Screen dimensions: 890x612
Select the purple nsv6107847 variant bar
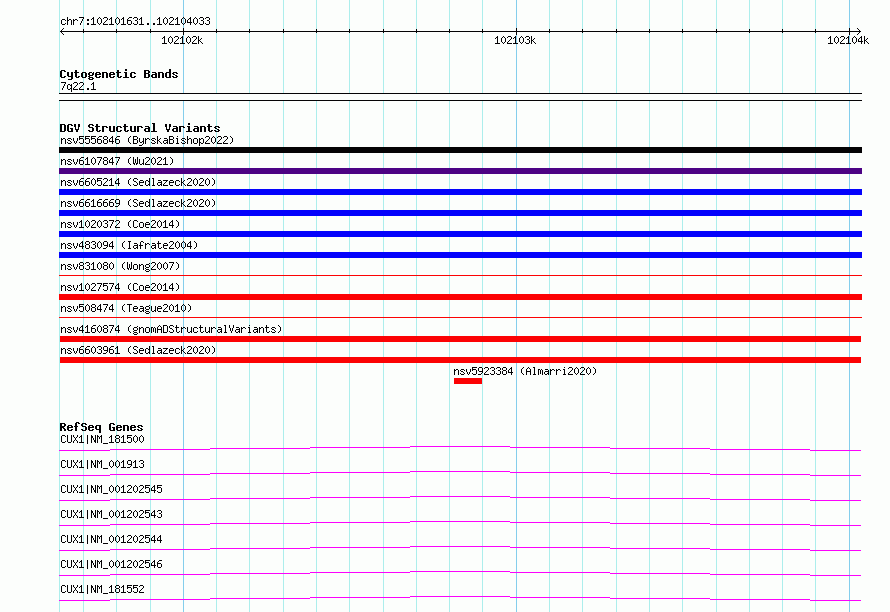460,171
